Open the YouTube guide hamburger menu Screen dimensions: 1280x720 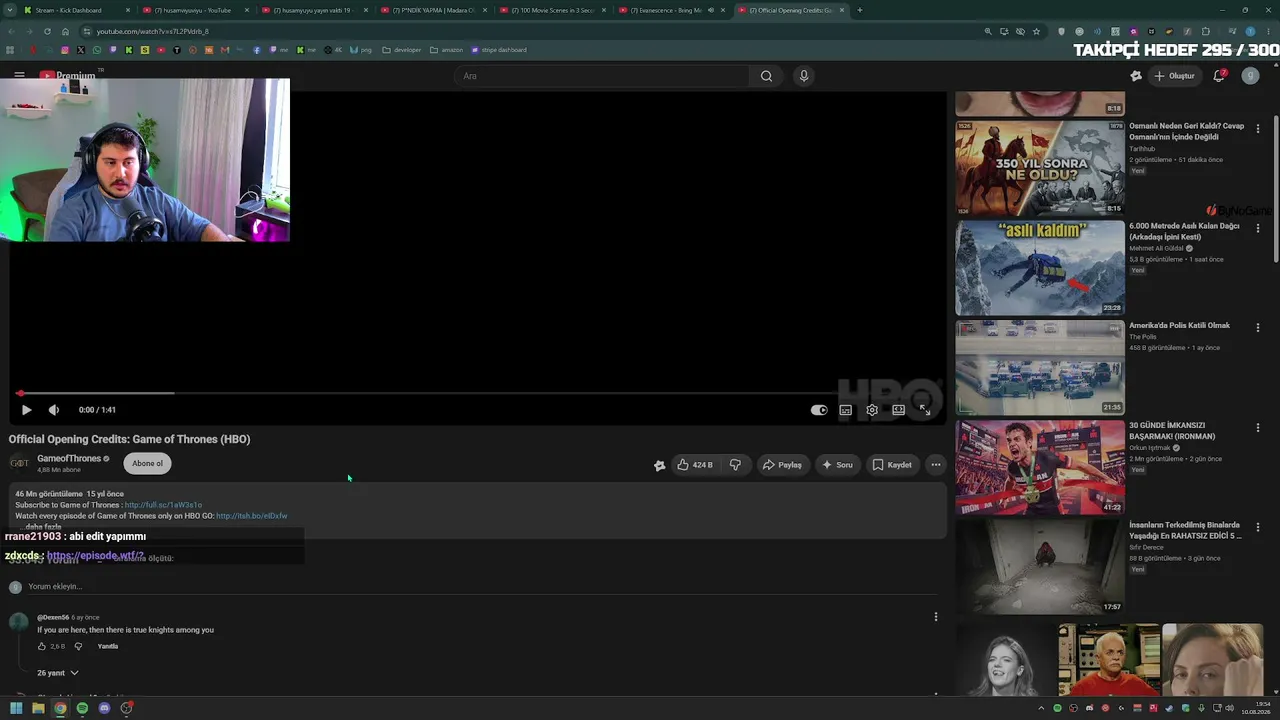coord(19,76)
